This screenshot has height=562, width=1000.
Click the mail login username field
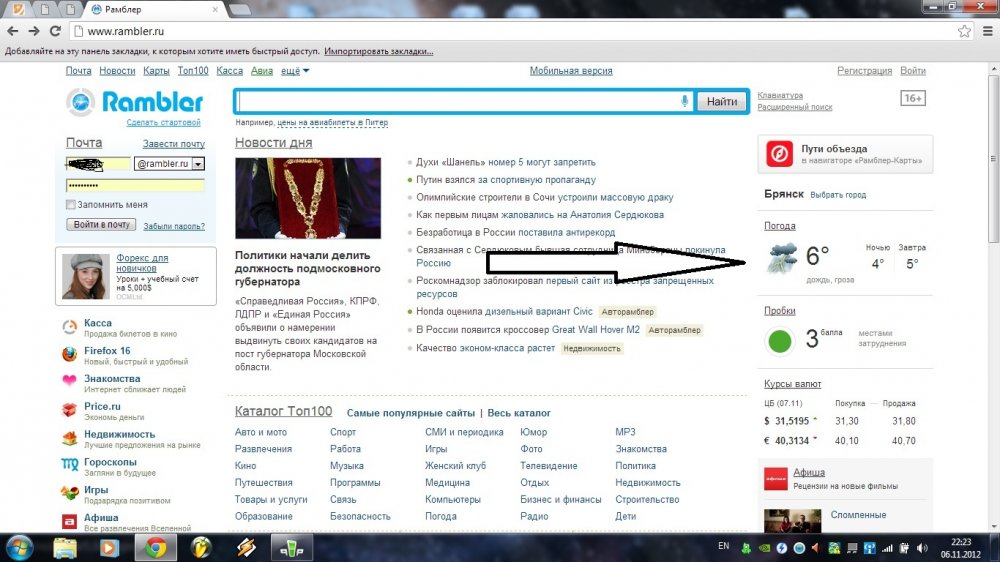pyautogui.click(x=98, y=164)
